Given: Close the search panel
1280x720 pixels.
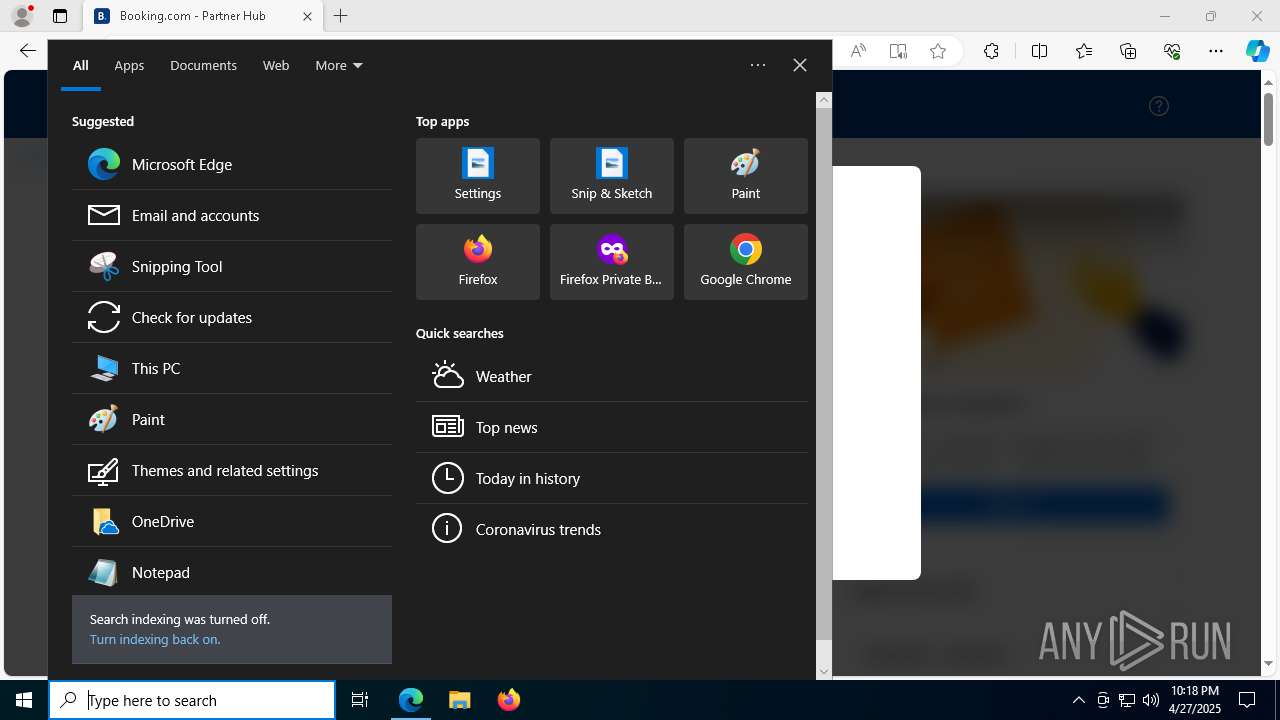Looking at the screenshot, I should pos(800,65).
